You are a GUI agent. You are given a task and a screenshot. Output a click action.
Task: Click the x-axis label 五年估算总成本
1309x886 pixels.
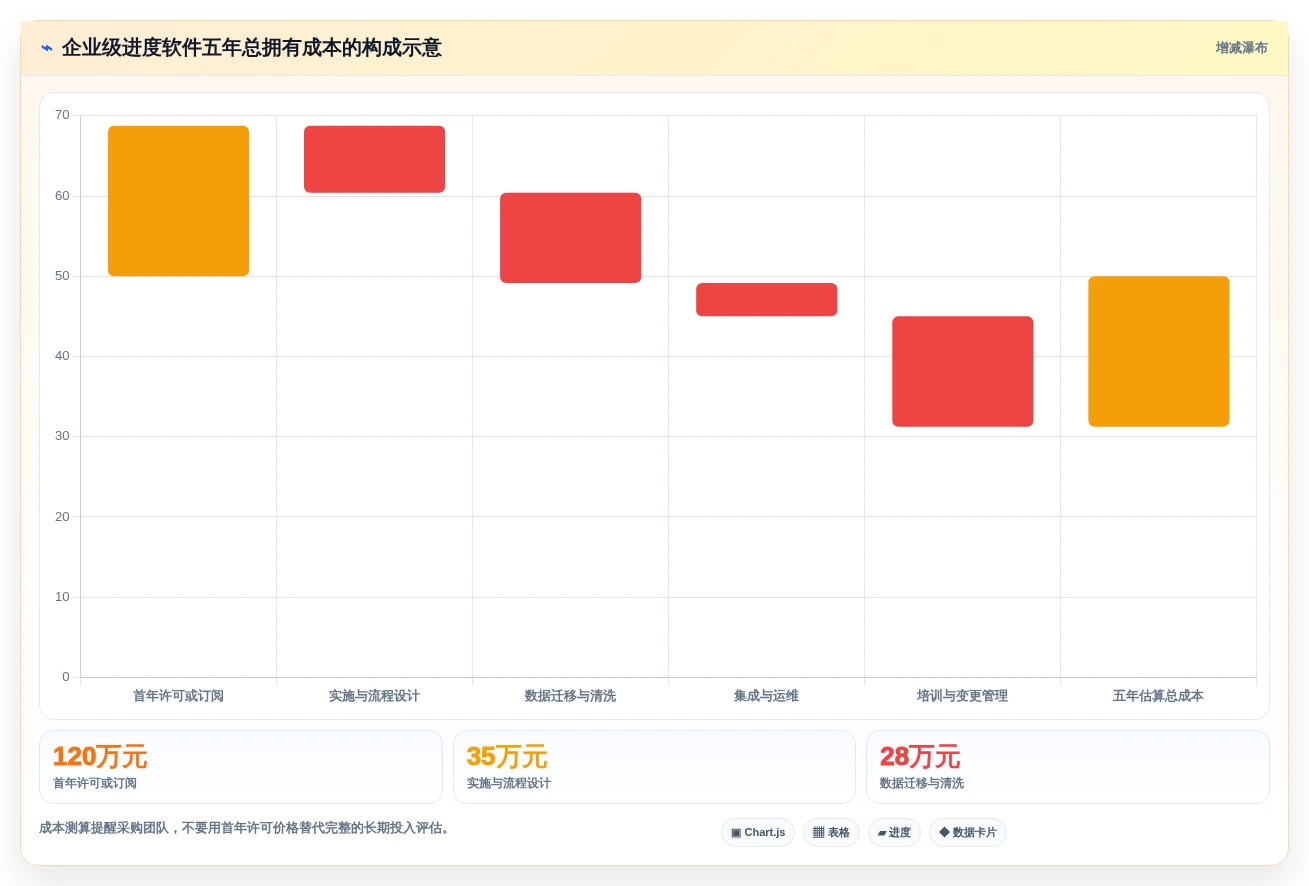(x=1158, y=696)
